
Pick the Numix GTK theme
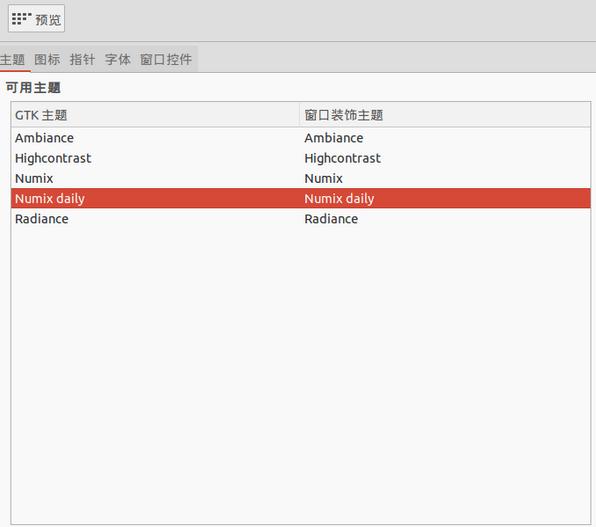pos(34,178)
